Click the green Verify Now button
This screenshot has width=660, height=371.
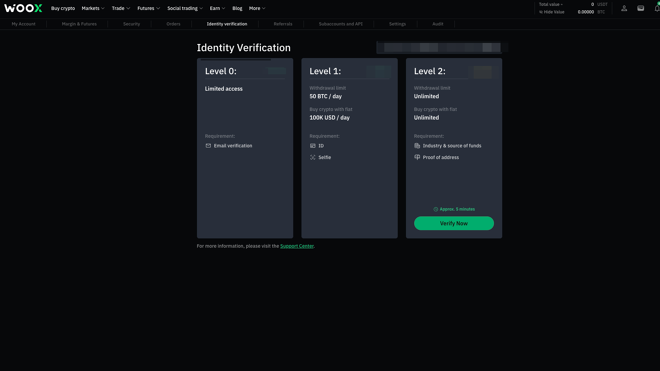point(454,223)
